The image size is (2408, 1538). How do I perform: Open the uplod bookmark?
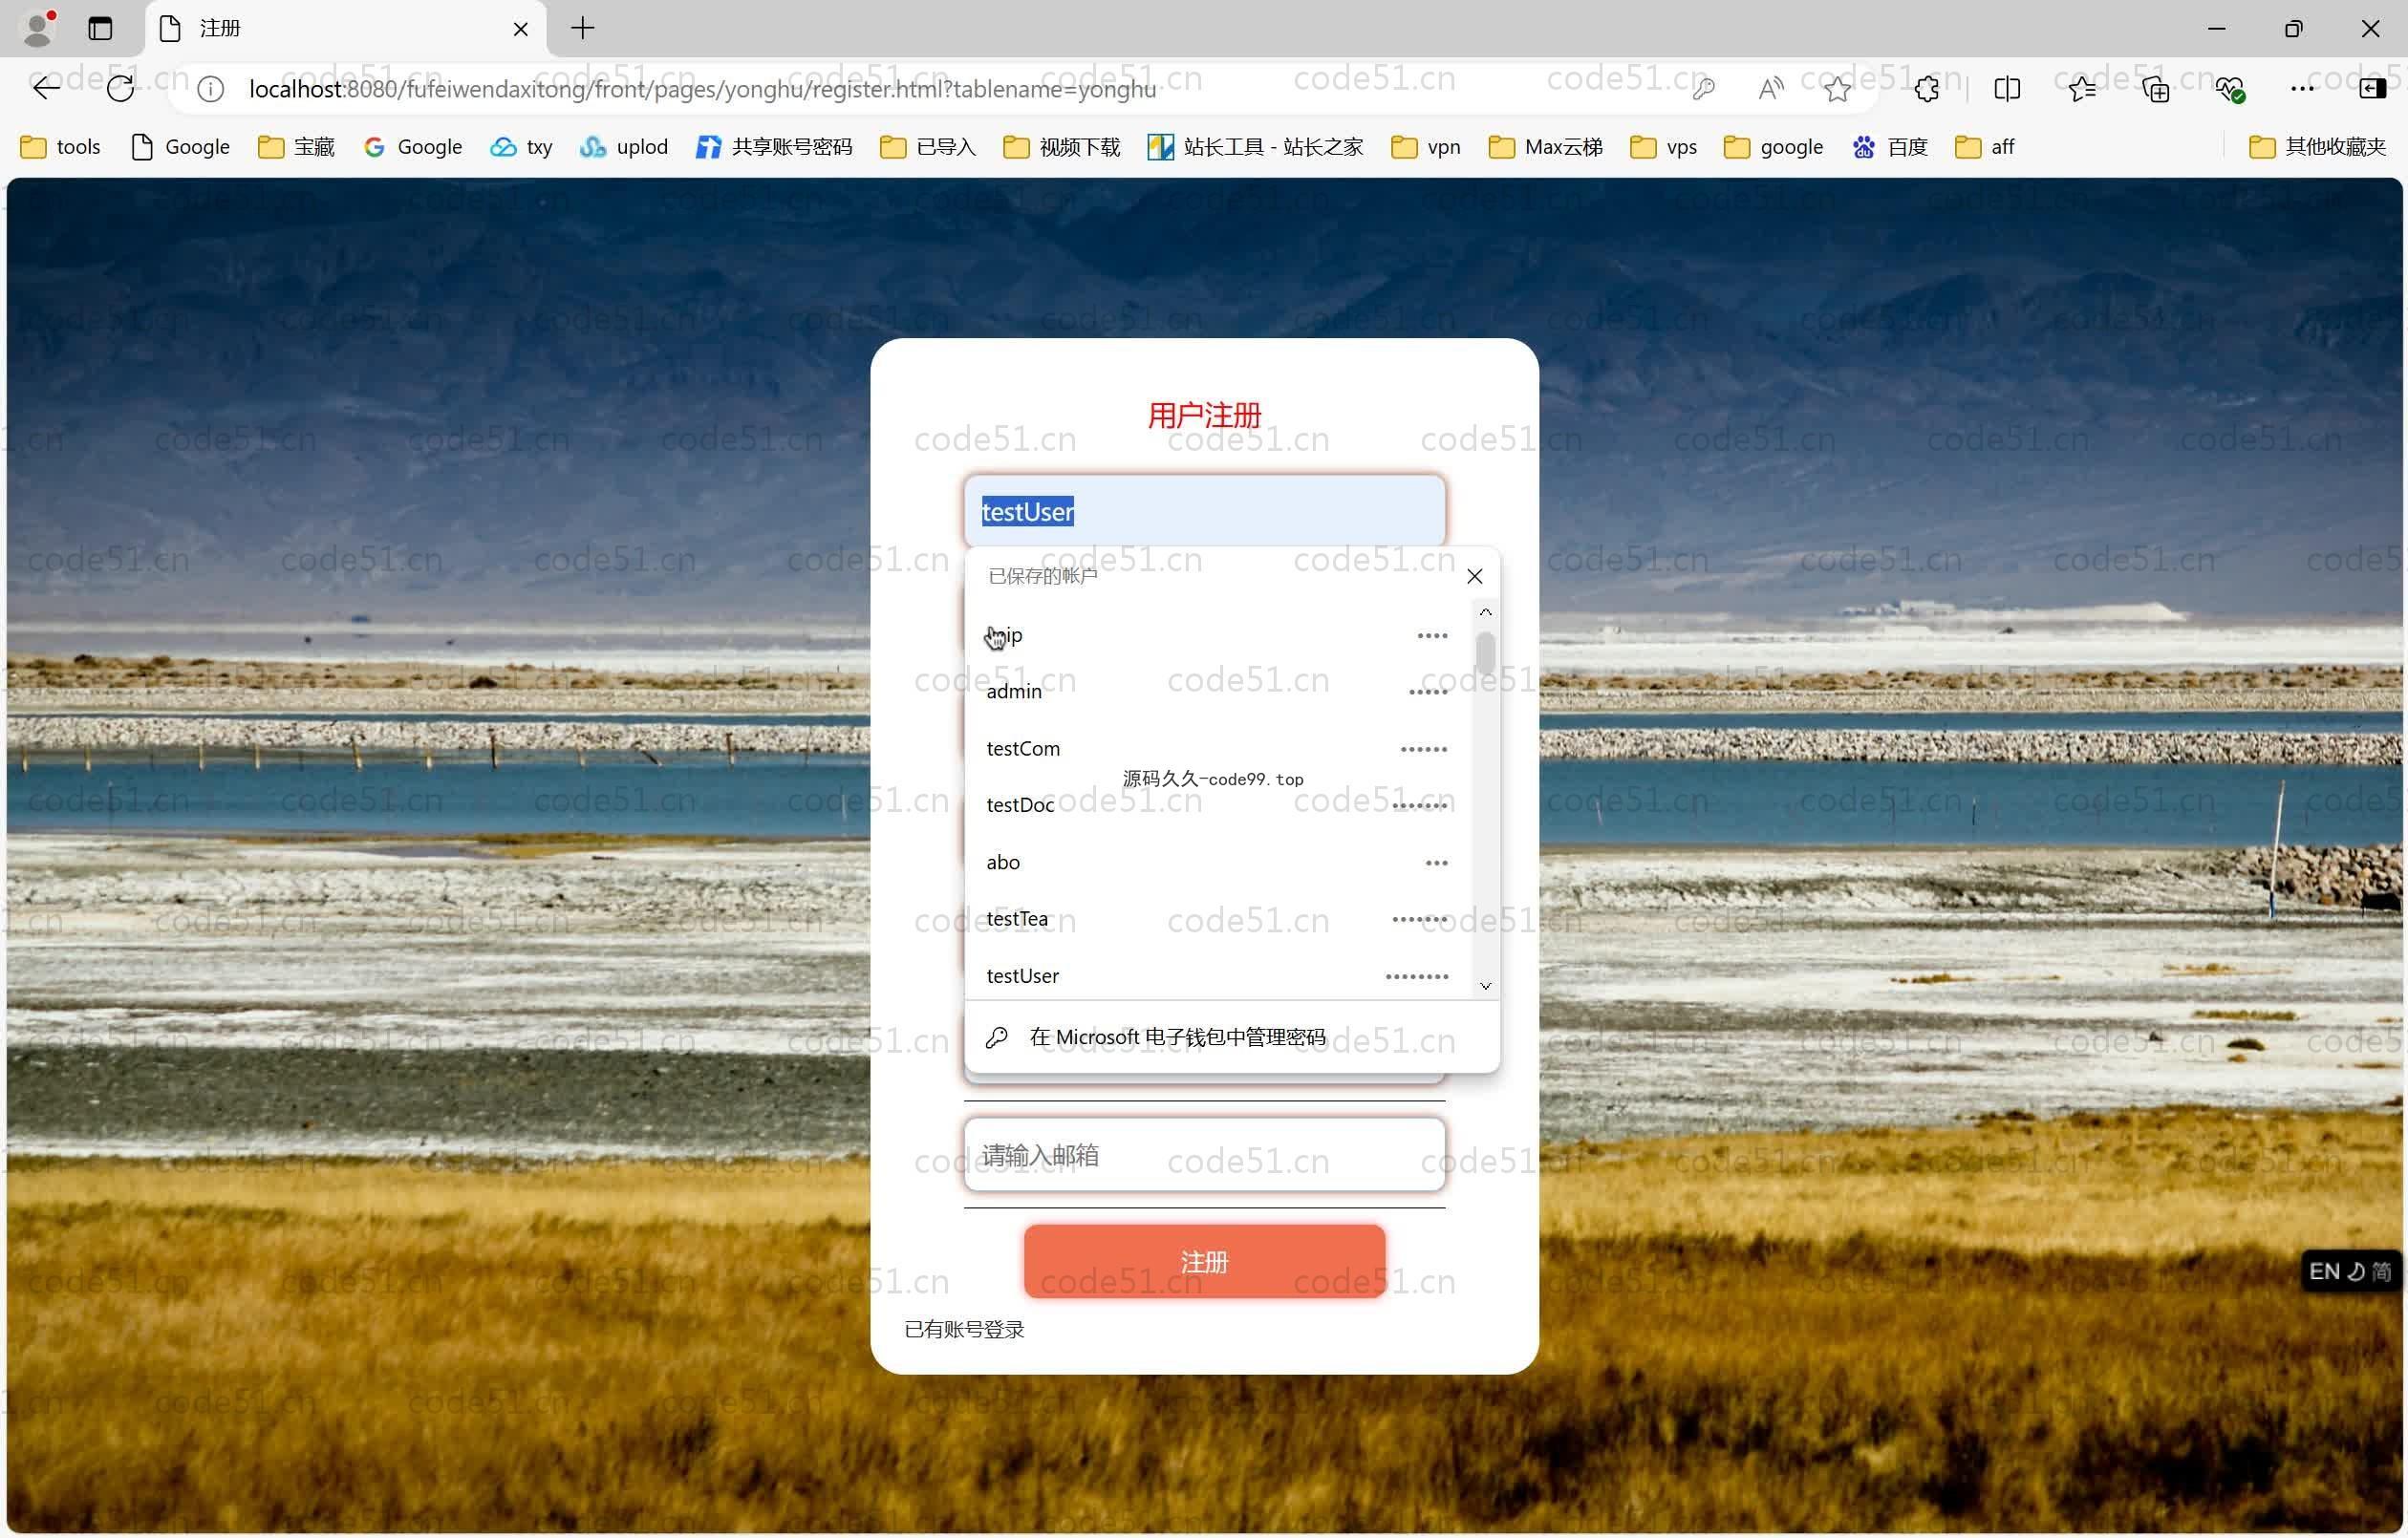623,147
